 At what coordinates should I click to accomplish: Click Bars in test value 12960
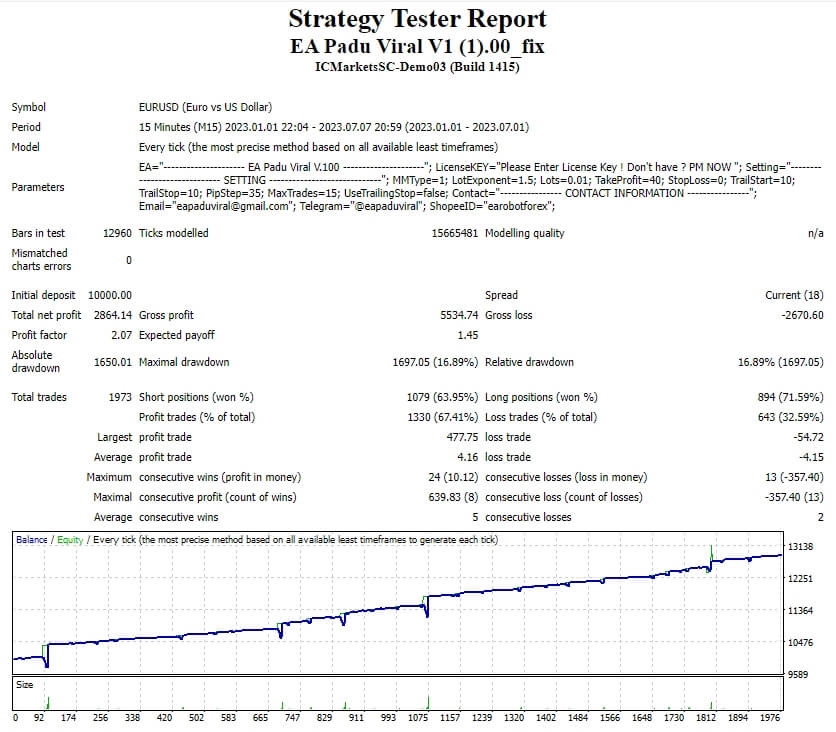click(x=117, y=234)
